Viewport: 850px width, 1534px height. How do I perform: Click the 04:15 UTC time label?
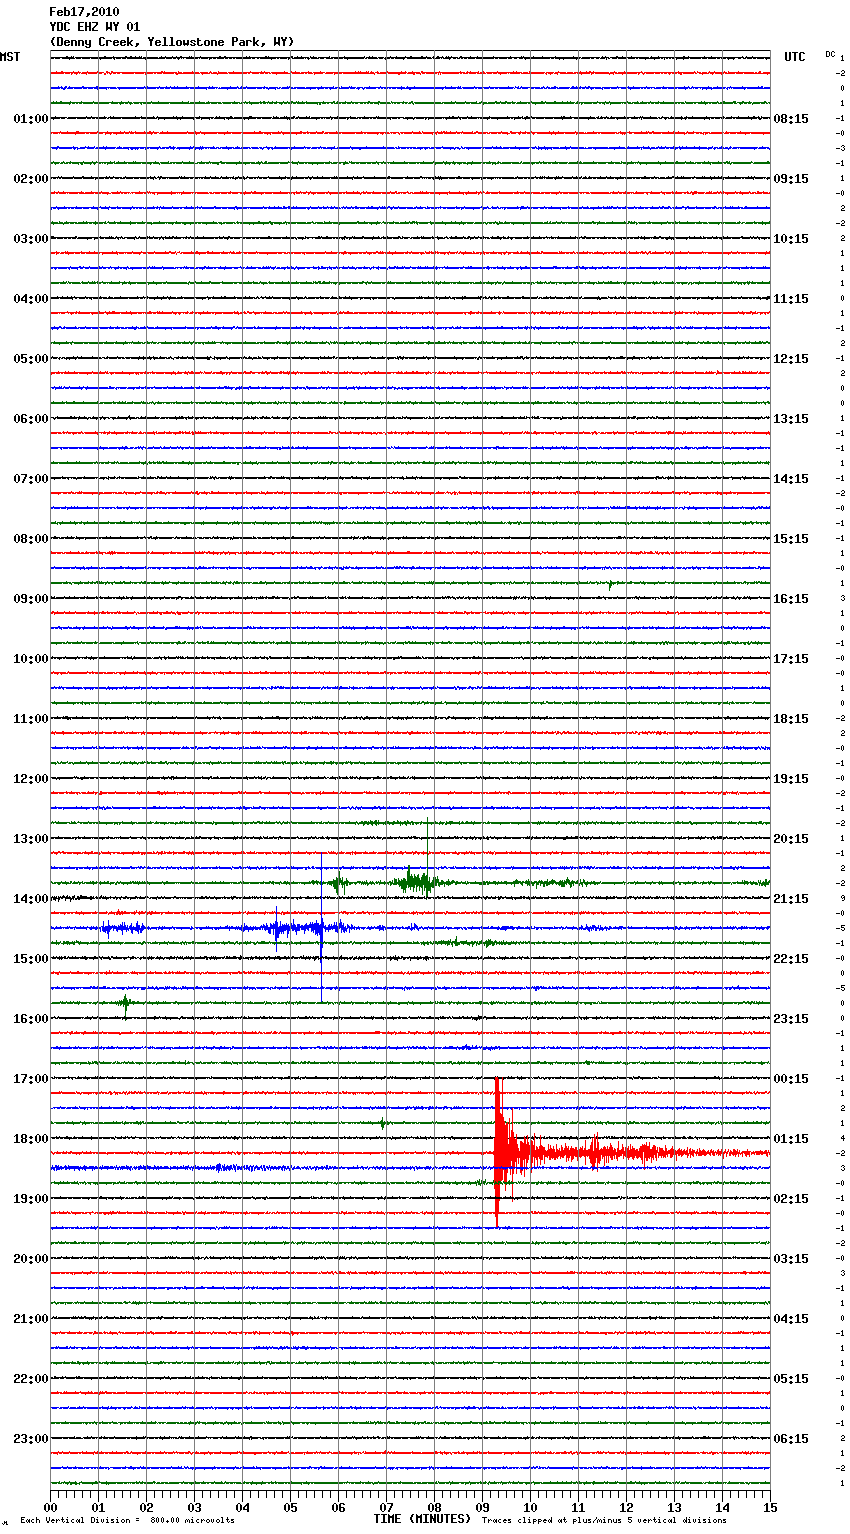click(791, 1319)
